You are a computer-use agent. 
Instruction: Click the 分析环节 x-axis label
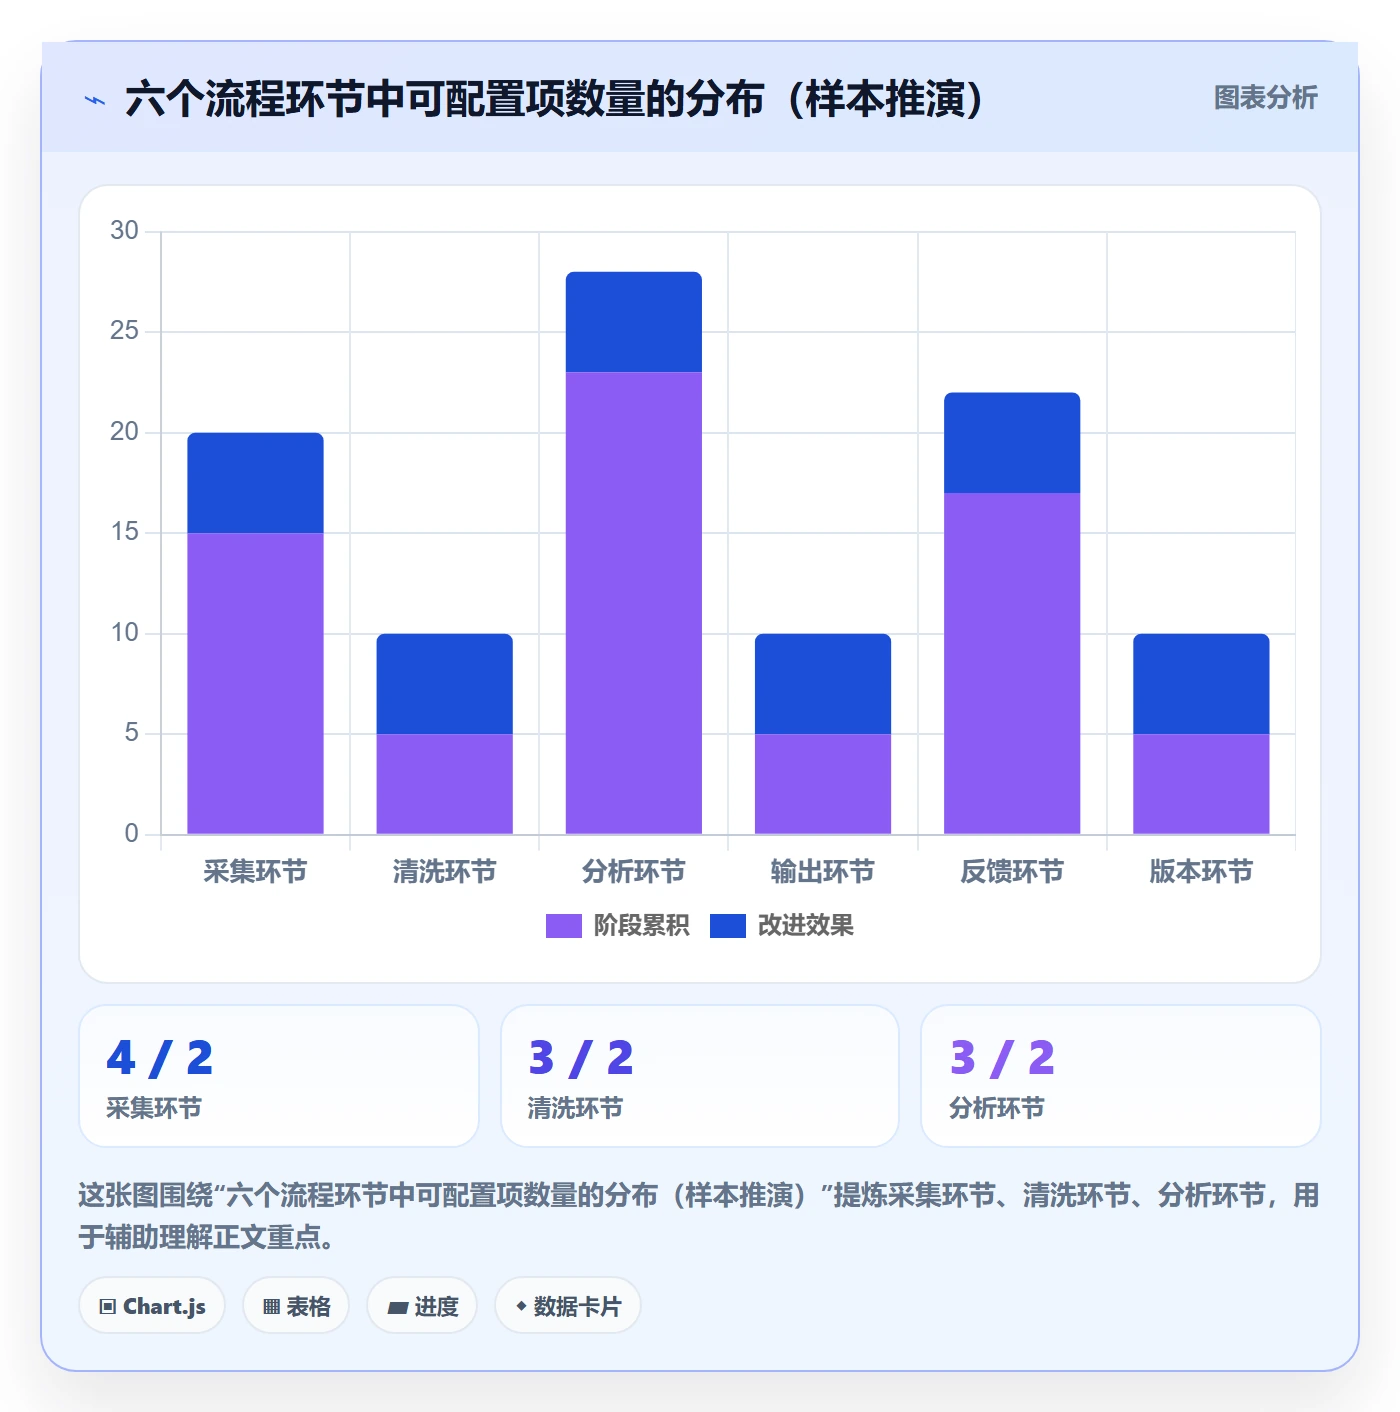pyautogui.click(x=634, y=872)
